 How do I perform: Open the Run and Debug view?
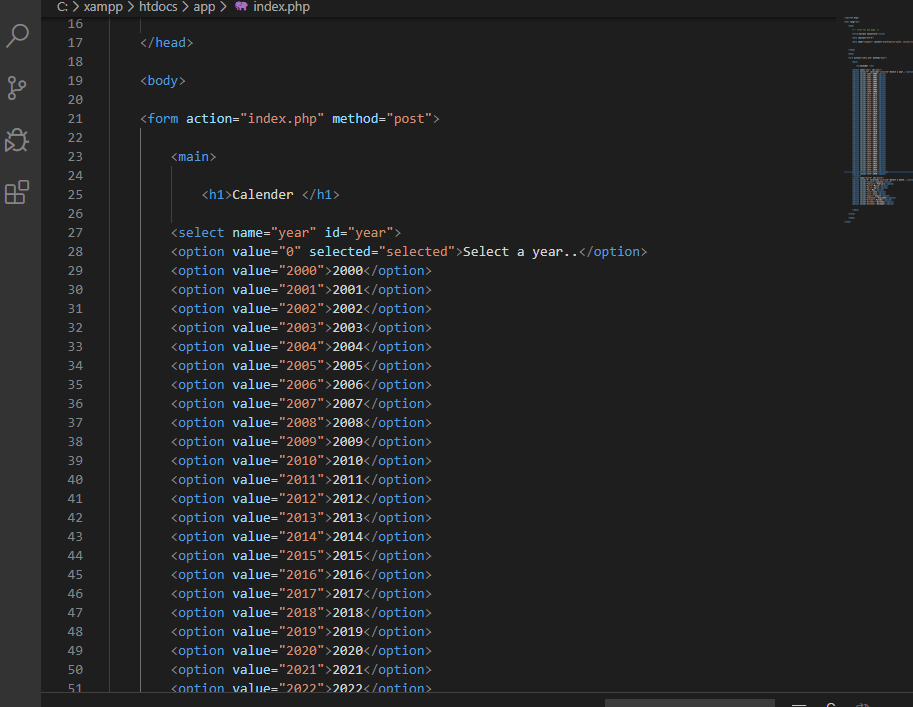coord(16,140)
